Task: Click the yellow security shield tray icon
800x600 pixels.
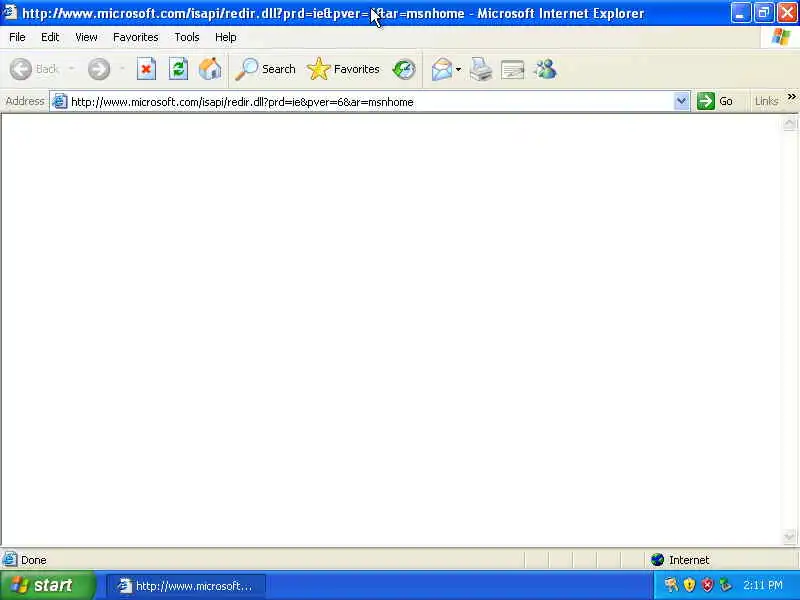Action: pyautogui.click(x=689, y=585)
